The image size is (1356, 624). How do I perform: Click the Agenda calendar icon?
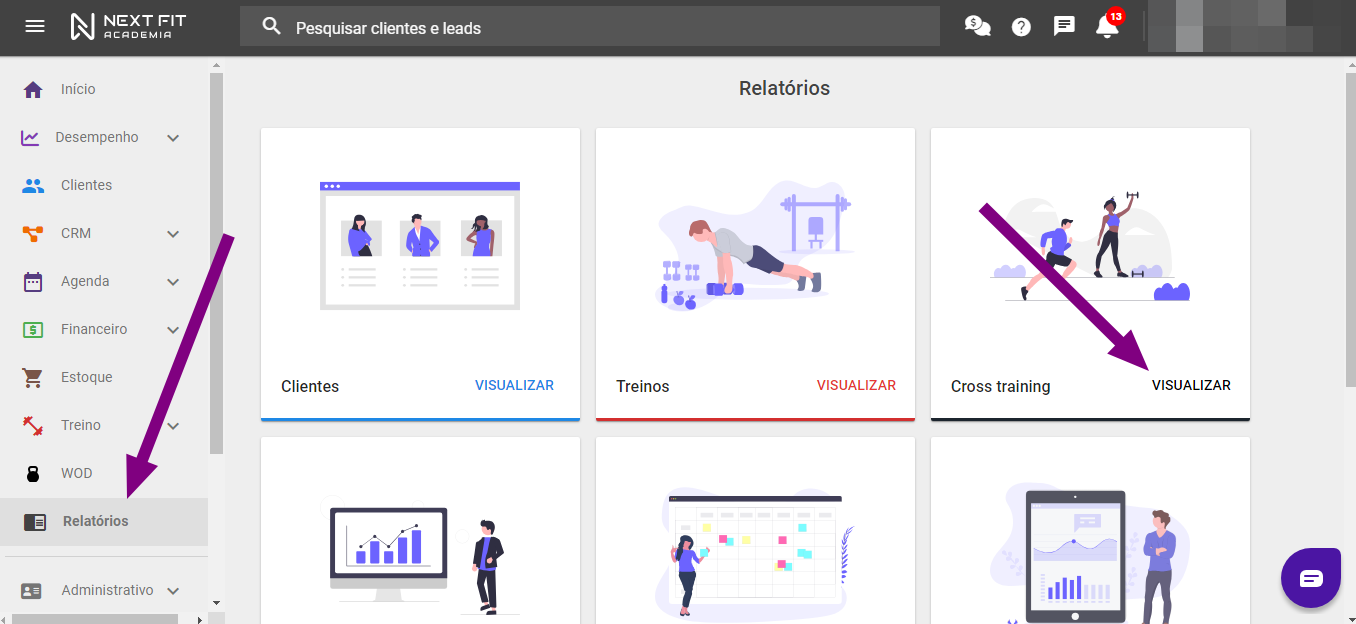pyautogui.click(x=33, y=281)
